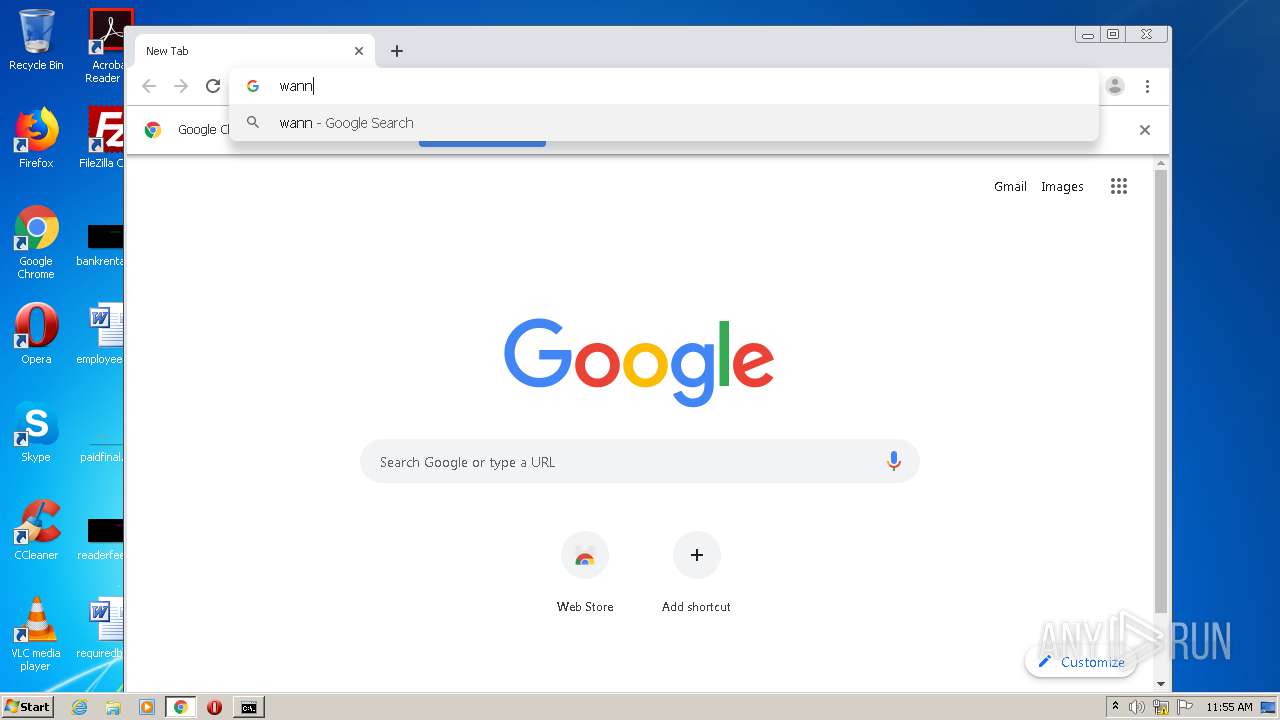This screenshot has width=1280, height=720.
Task: Dismiss the Google Chrome info bar
Action: coord(1145,130)
